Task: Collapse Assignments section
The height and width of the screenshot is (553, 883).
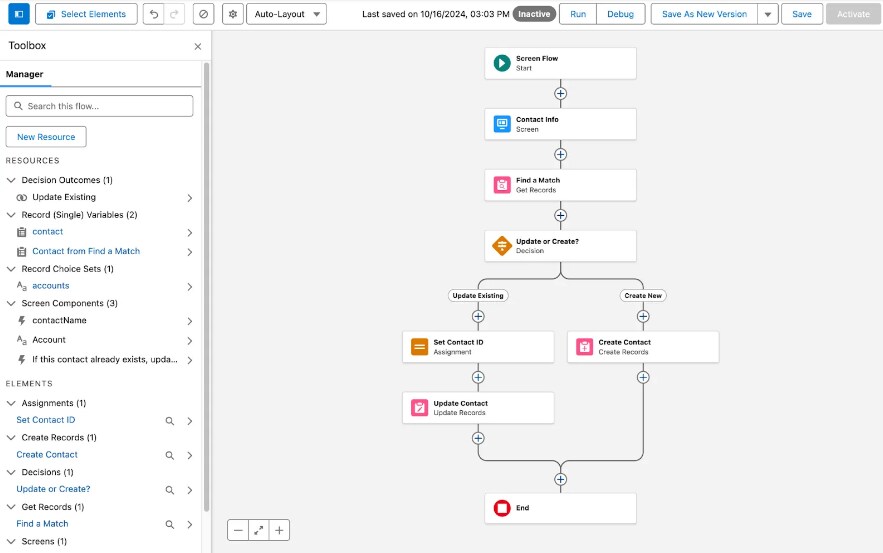Action: pyautogui.click(x=11, y=403)
